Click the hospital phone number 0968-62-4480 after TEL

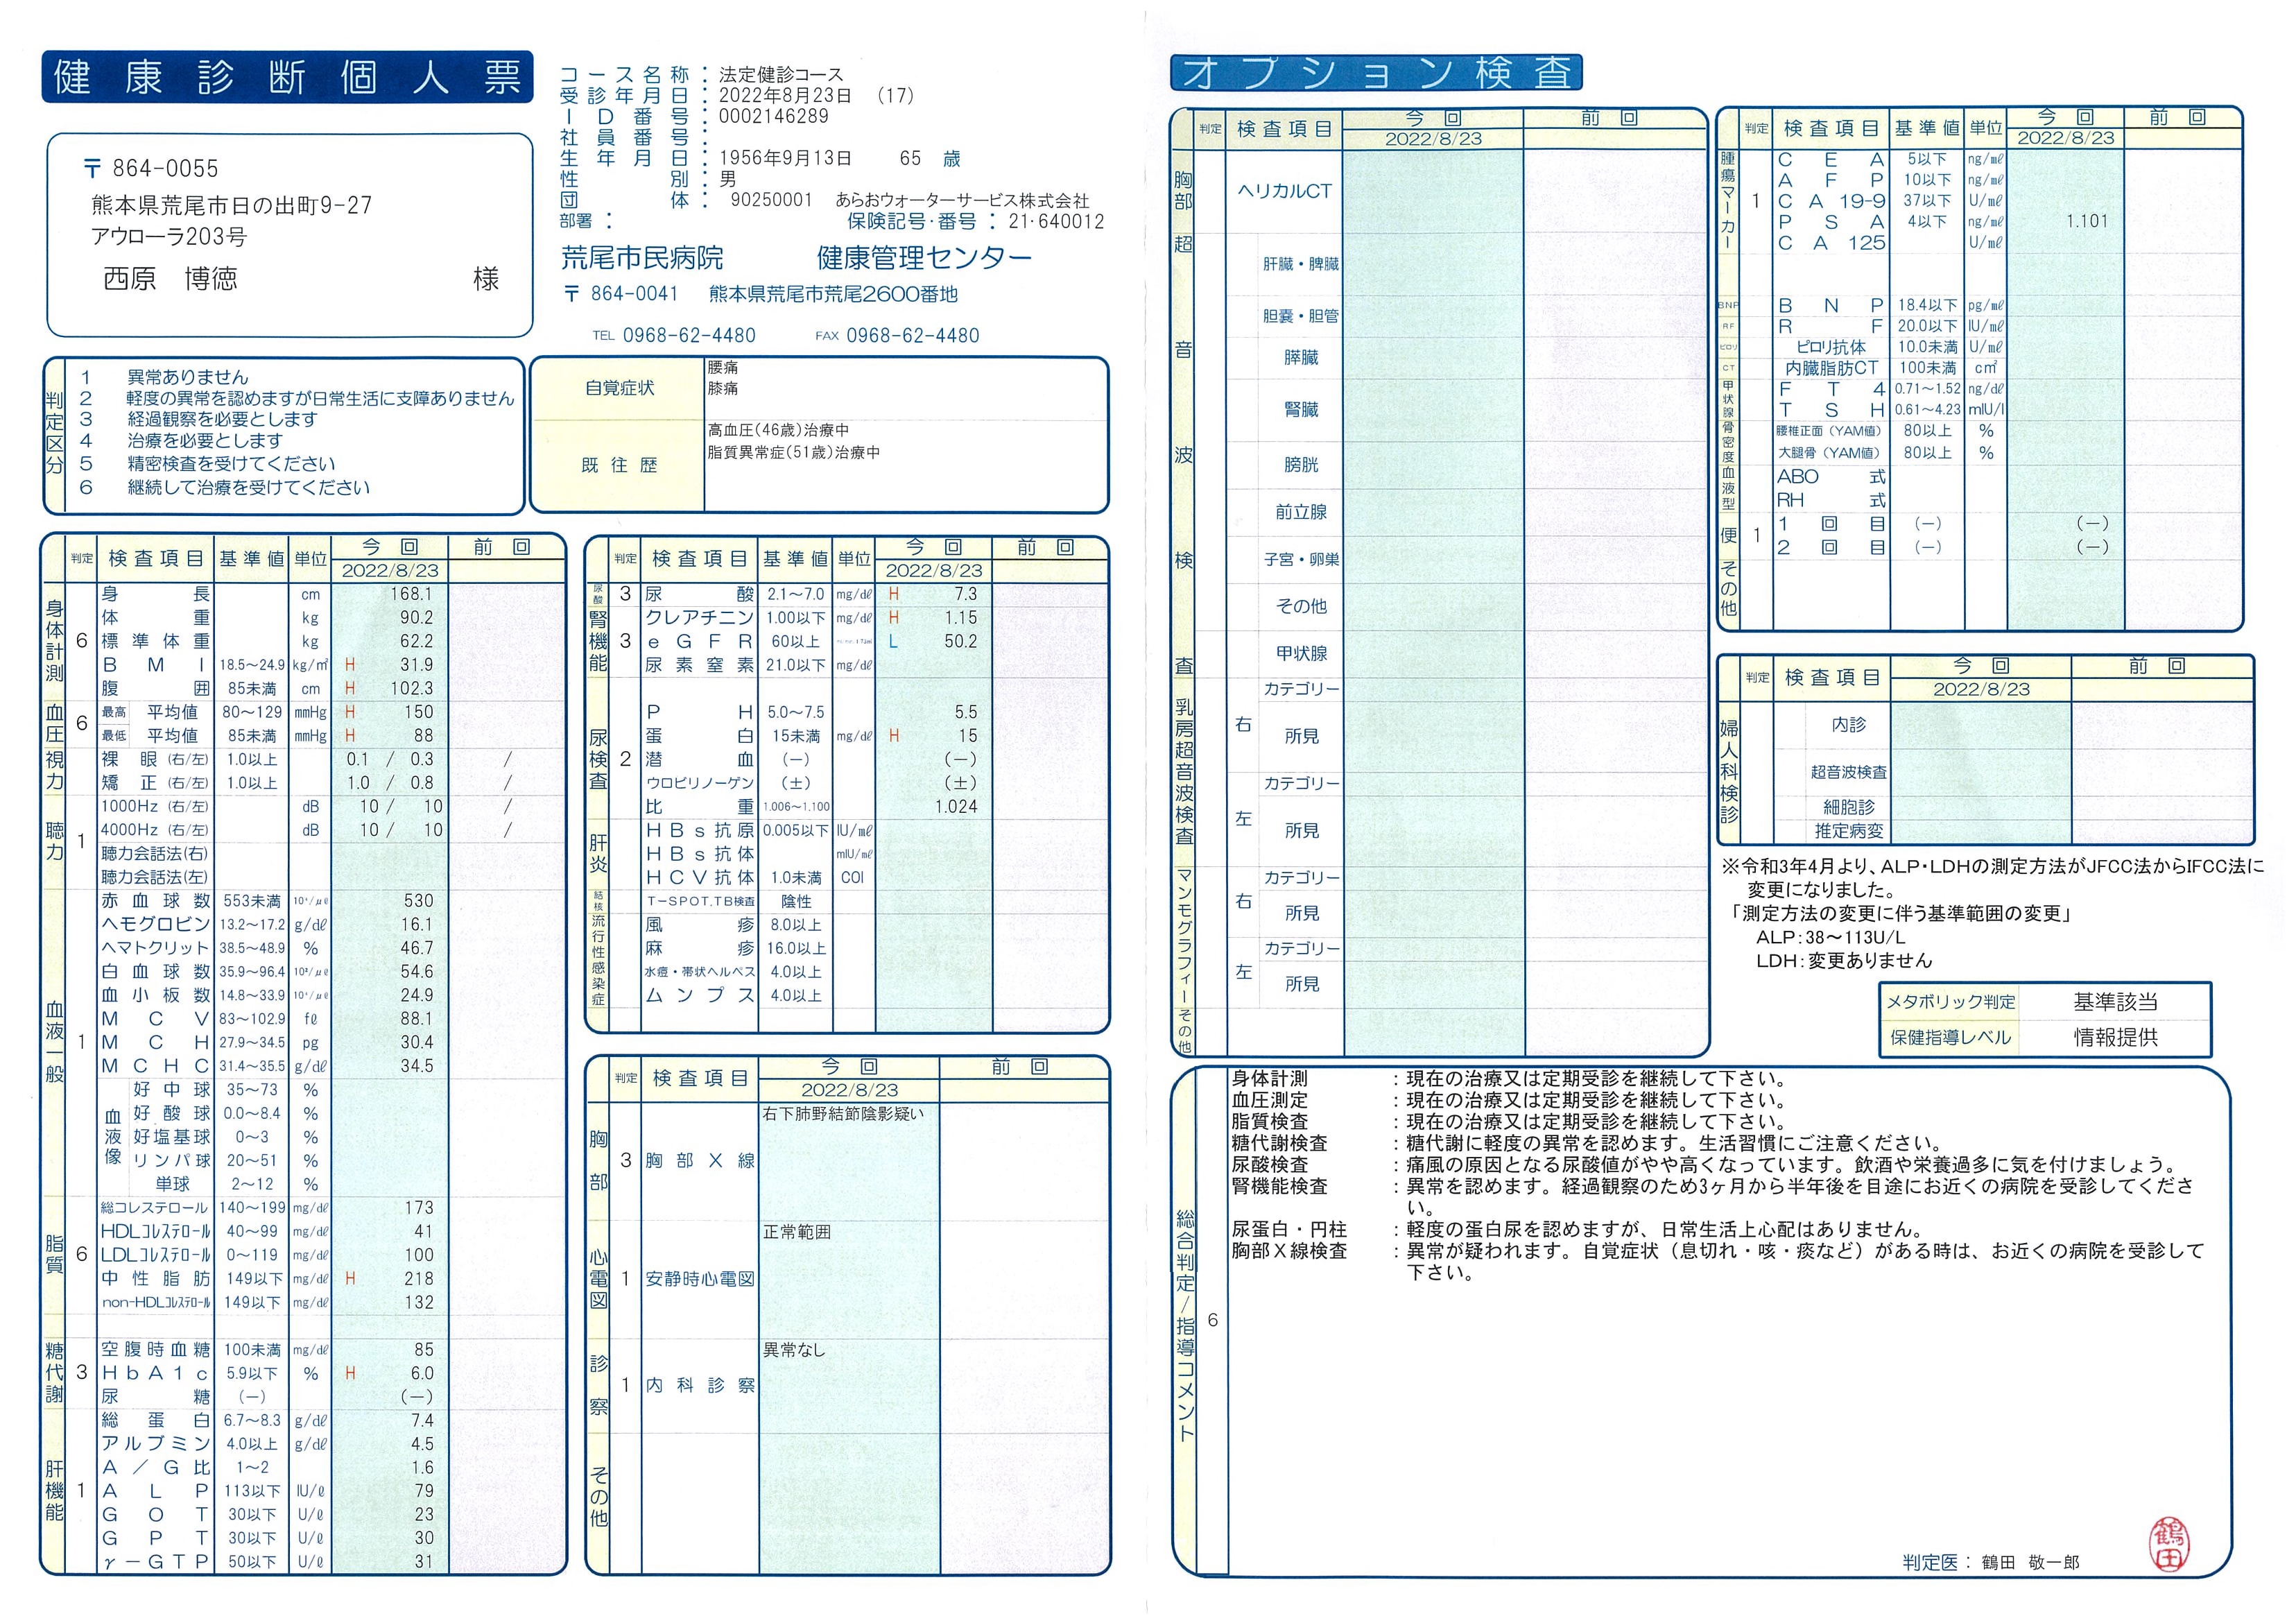pos(689,336)
